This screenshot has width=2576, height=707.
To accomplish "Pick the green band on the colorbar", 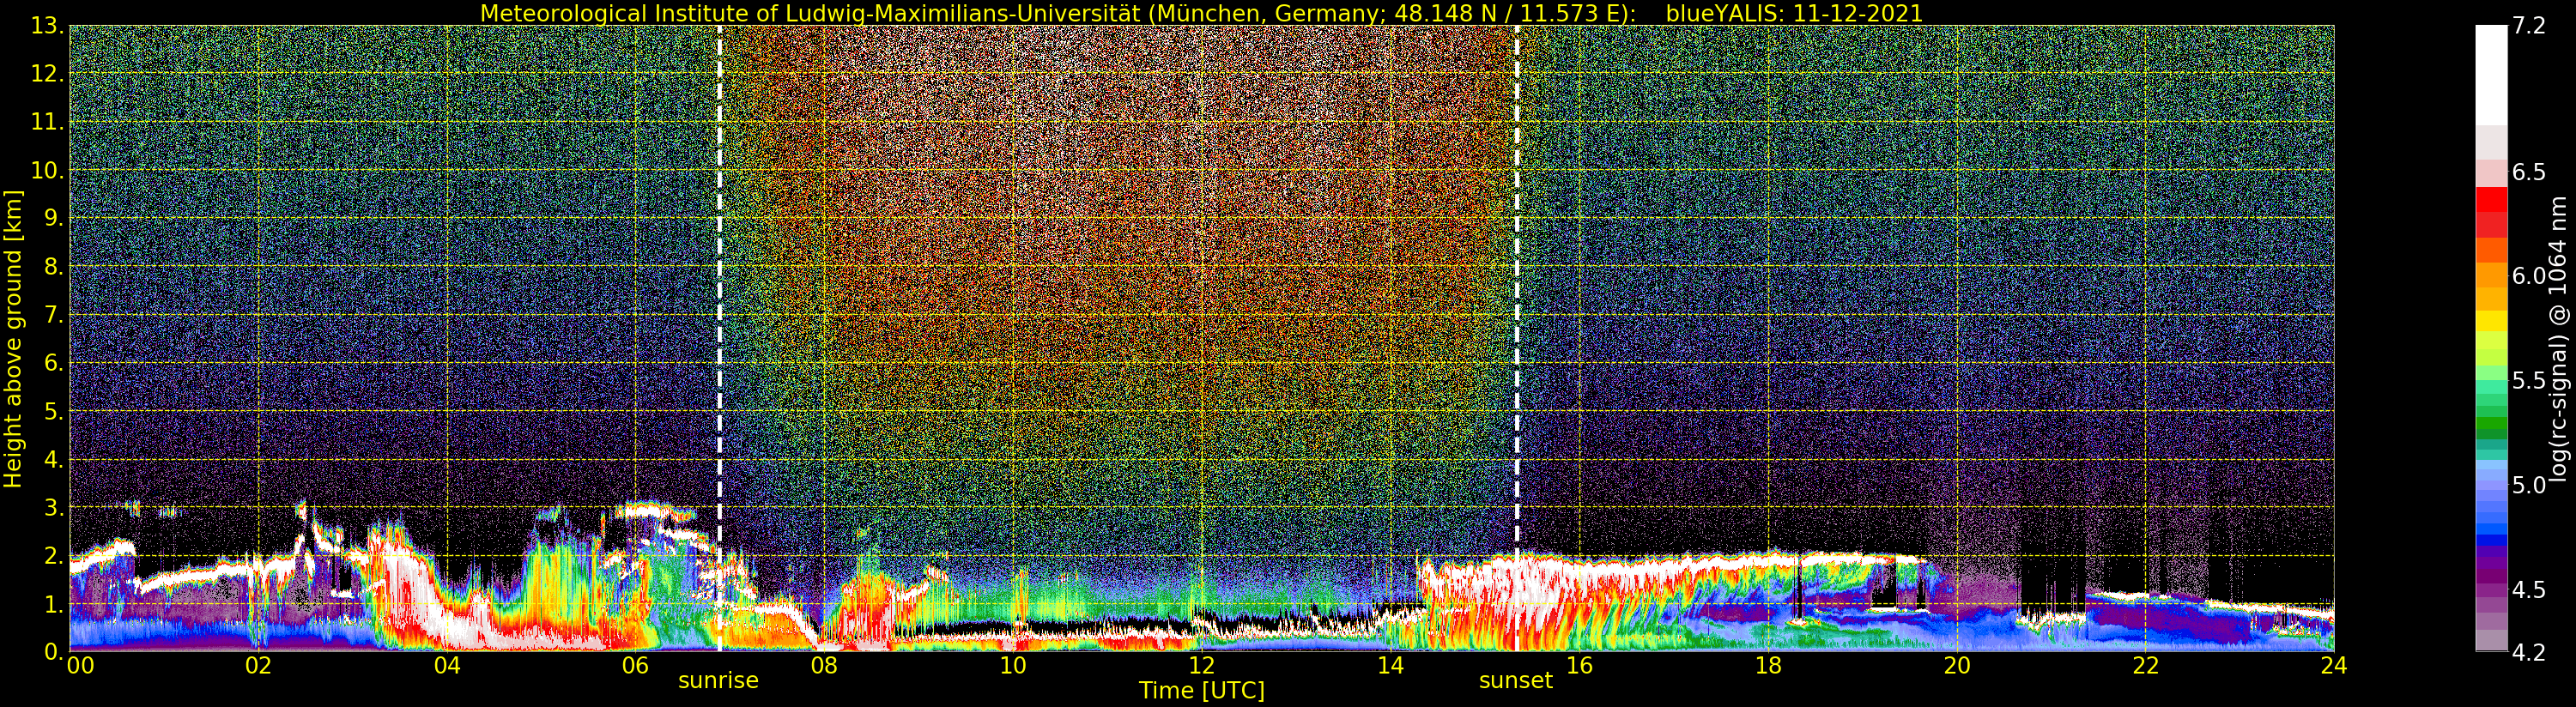I will (x=2491, y=420).
